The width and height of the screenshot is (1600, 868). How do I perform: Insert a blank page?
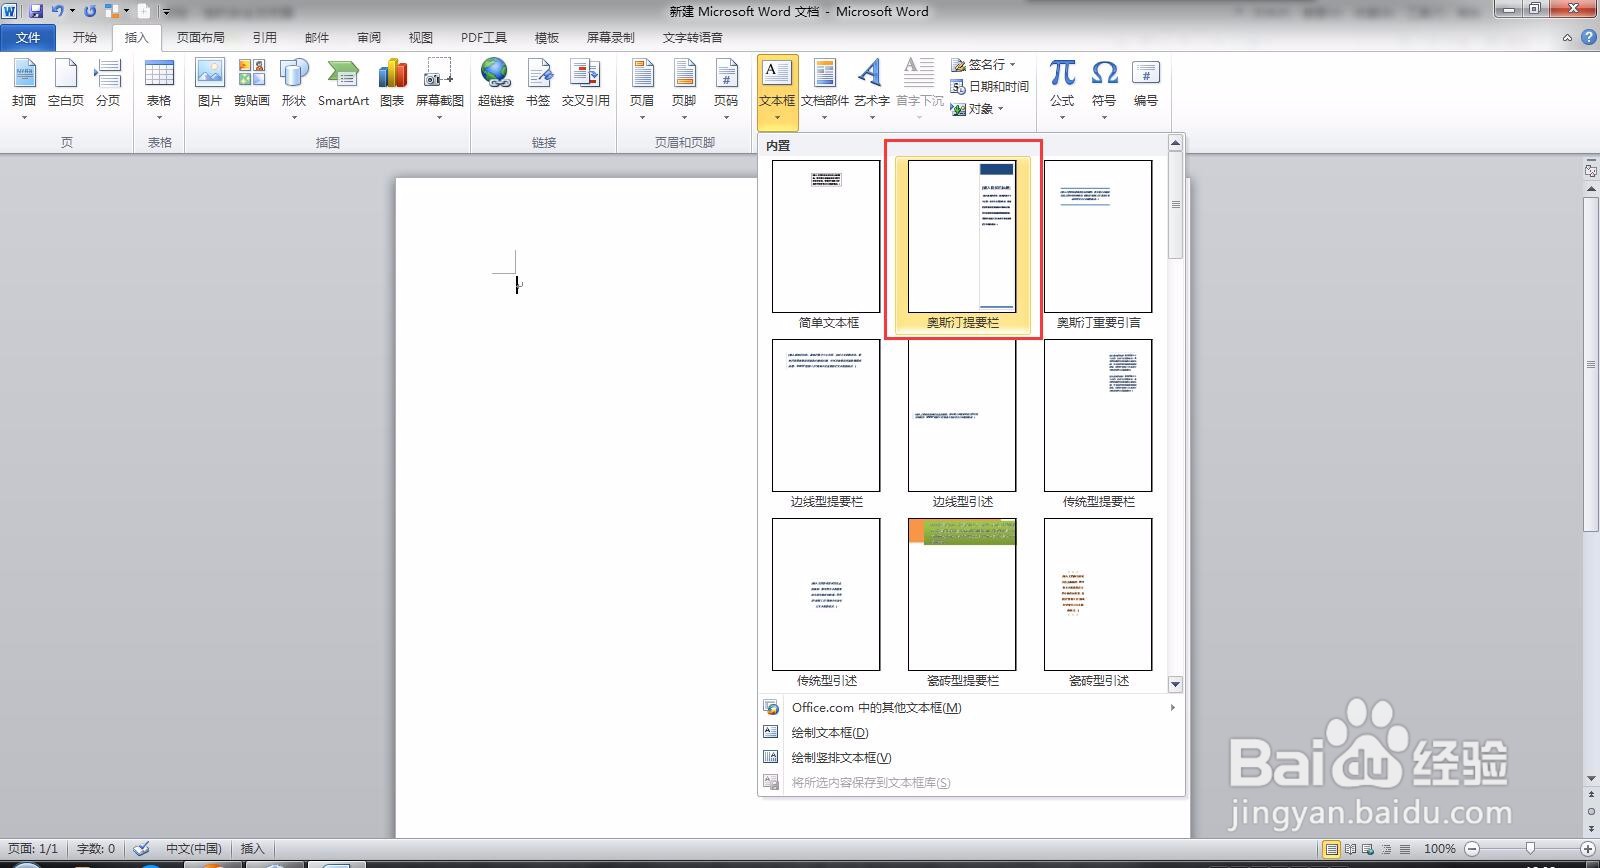66,84
